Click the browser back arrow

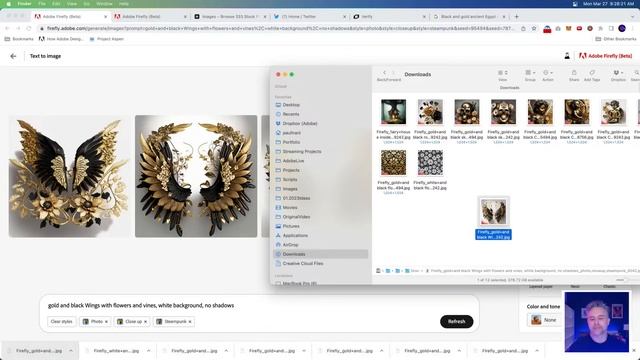click(7, 29)
